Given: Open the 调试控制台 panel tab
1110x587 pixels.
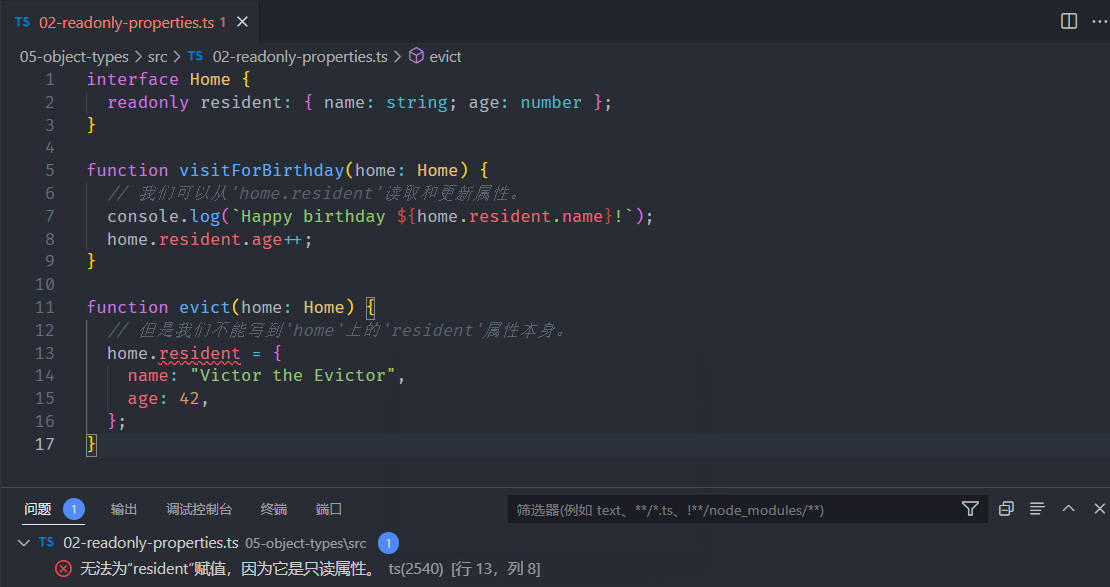Looking at the screenshot, I should [x=199, y=509].
